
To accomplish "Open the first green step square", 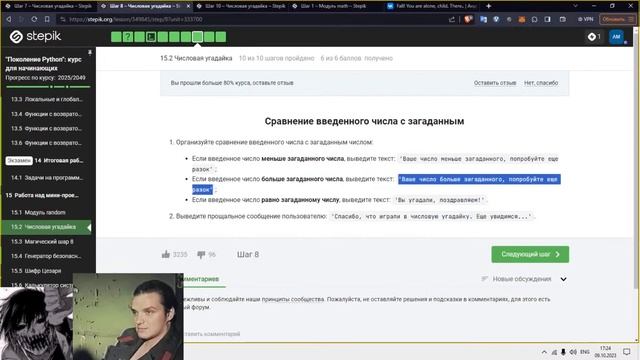I will tap(116, 37).
